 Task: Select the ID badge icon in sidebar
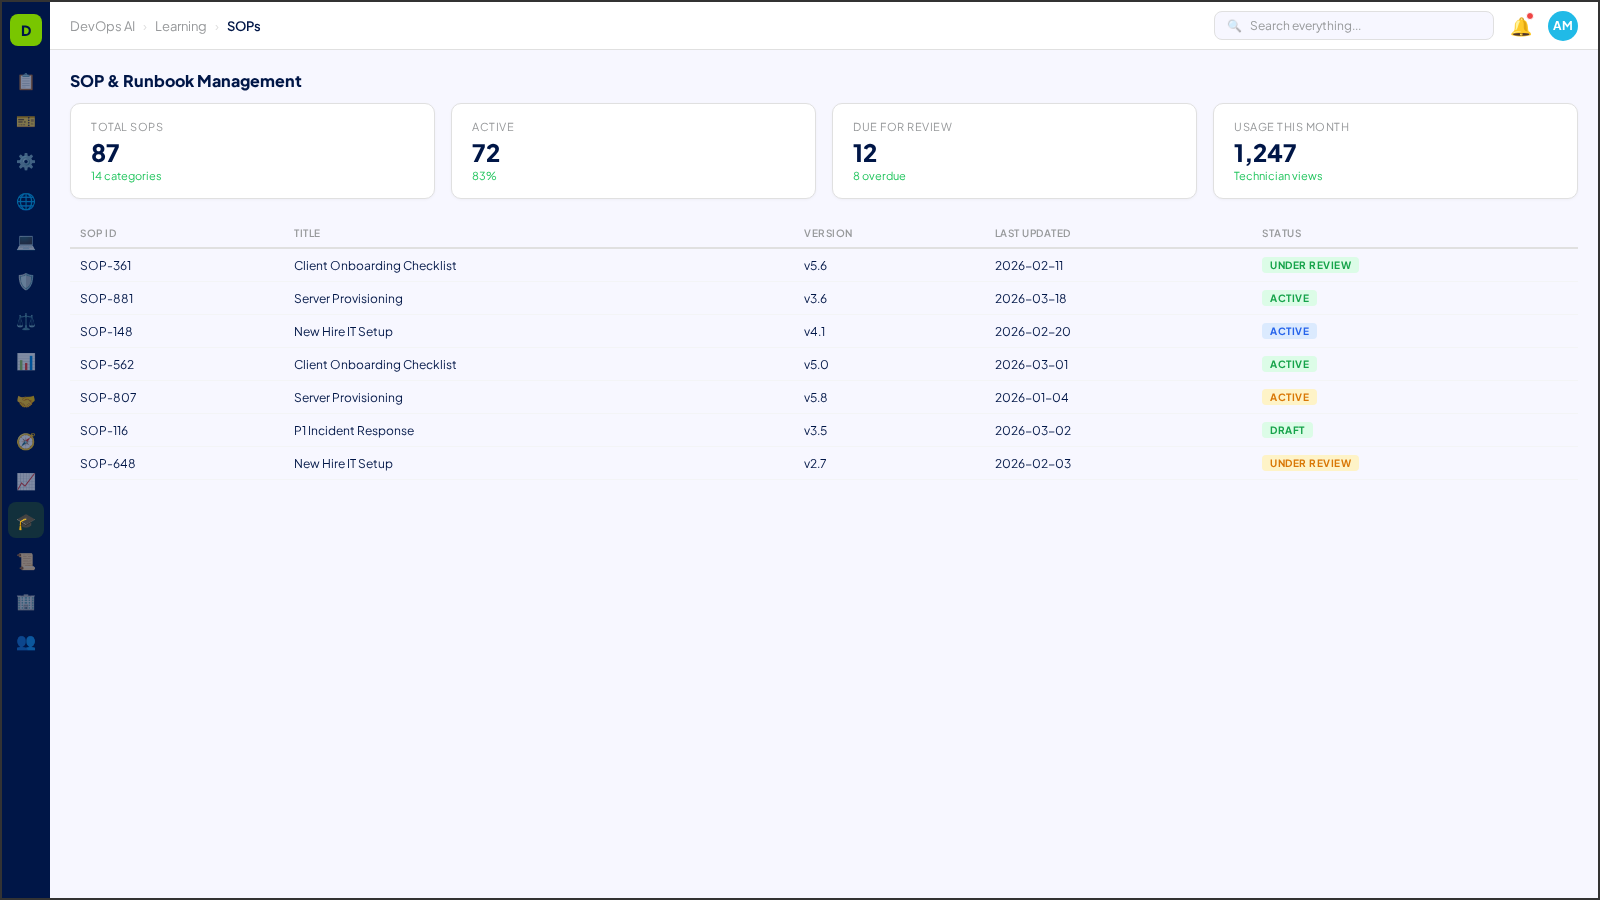[26, 121]
